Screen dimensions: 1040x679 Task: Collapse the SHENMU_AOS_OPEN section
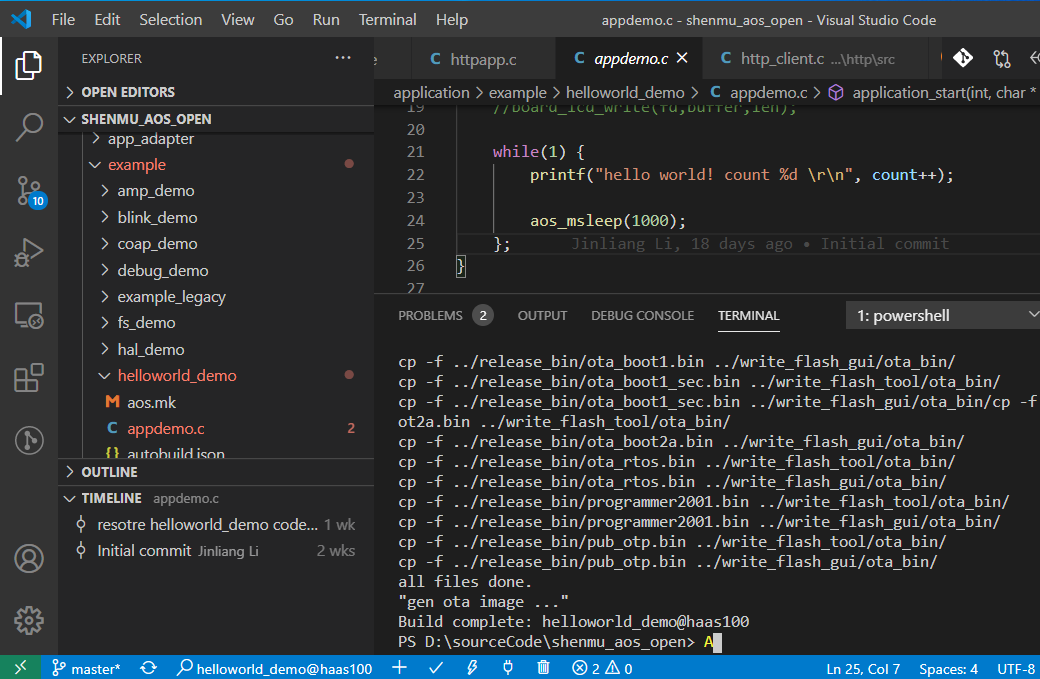point(216,119)
